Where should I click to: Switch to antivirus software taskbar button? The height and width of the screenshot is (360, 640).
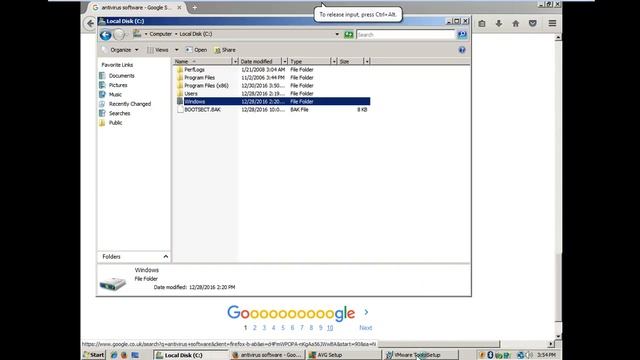click(x=267, y=355)
